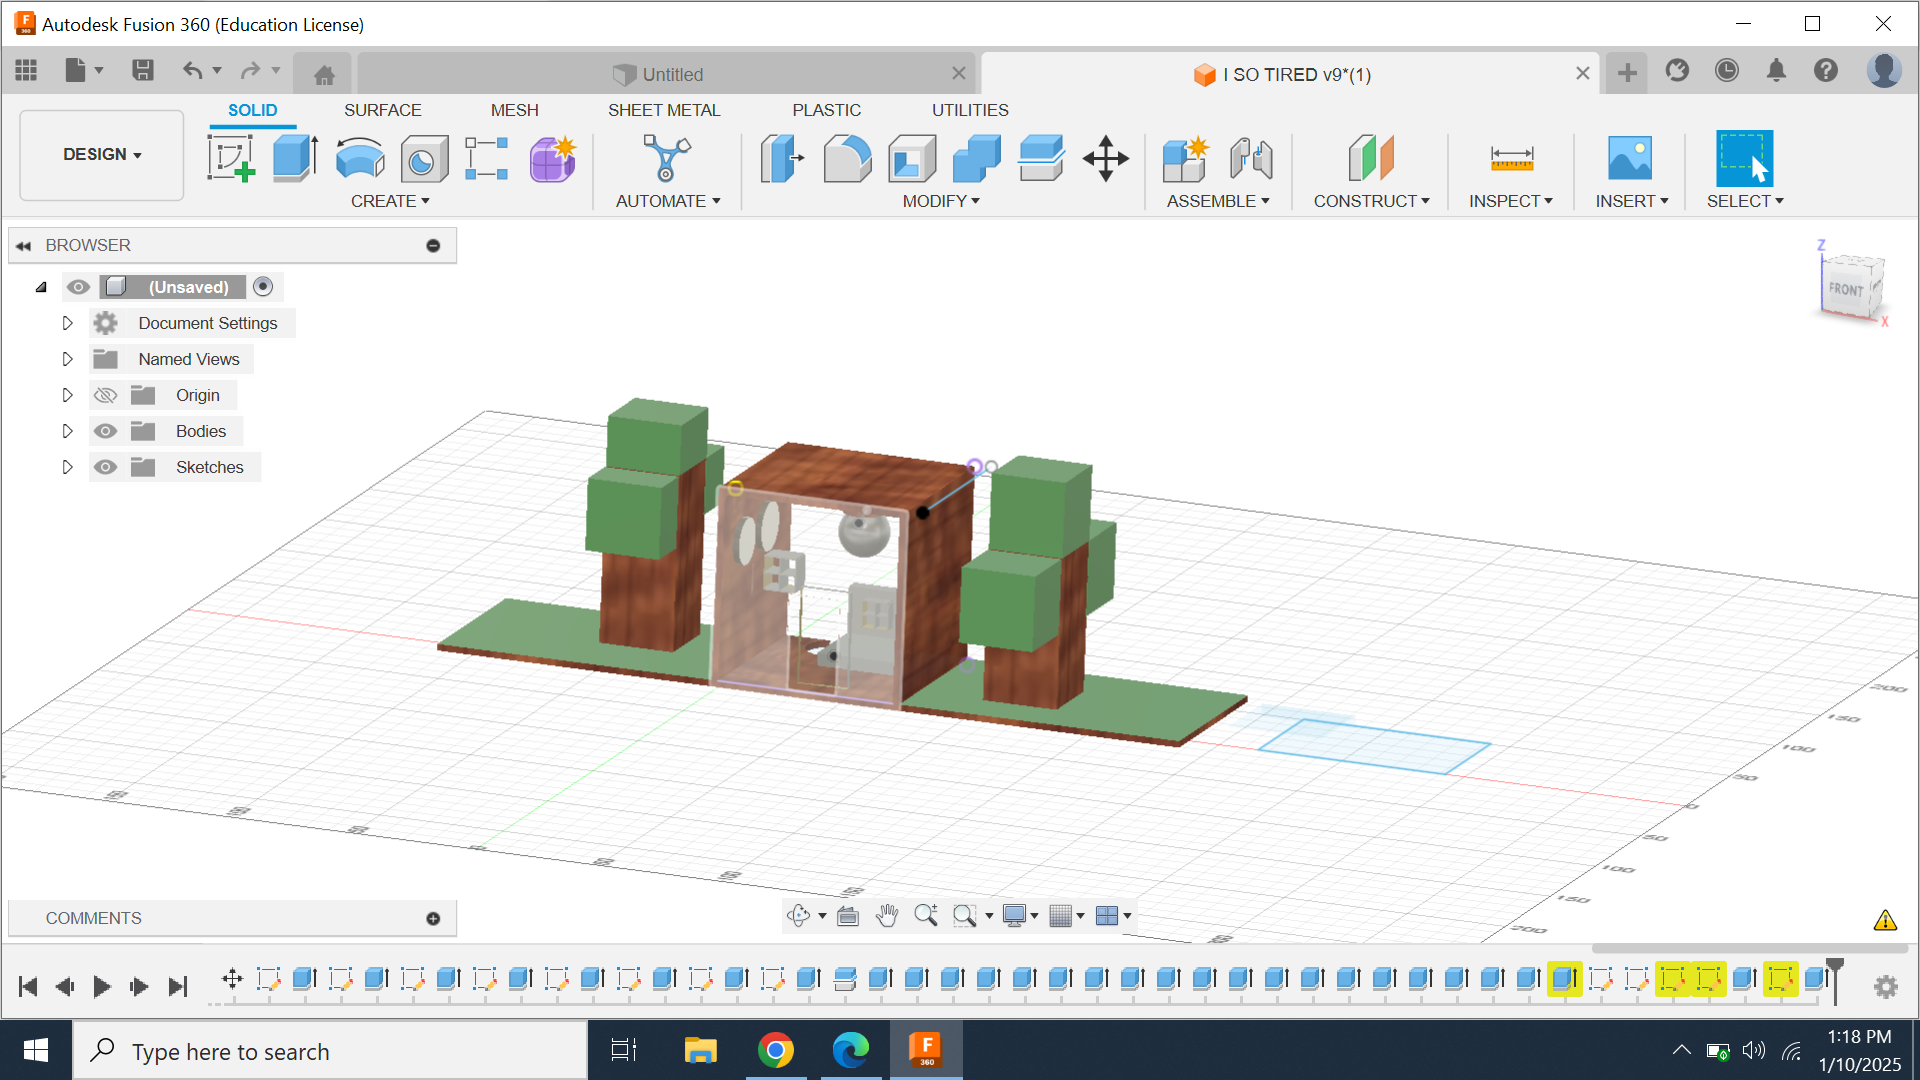The image size is (1920, 1080).
Task: Click the Look At icon
Action: pyautogui.click(x=848, y=916)
